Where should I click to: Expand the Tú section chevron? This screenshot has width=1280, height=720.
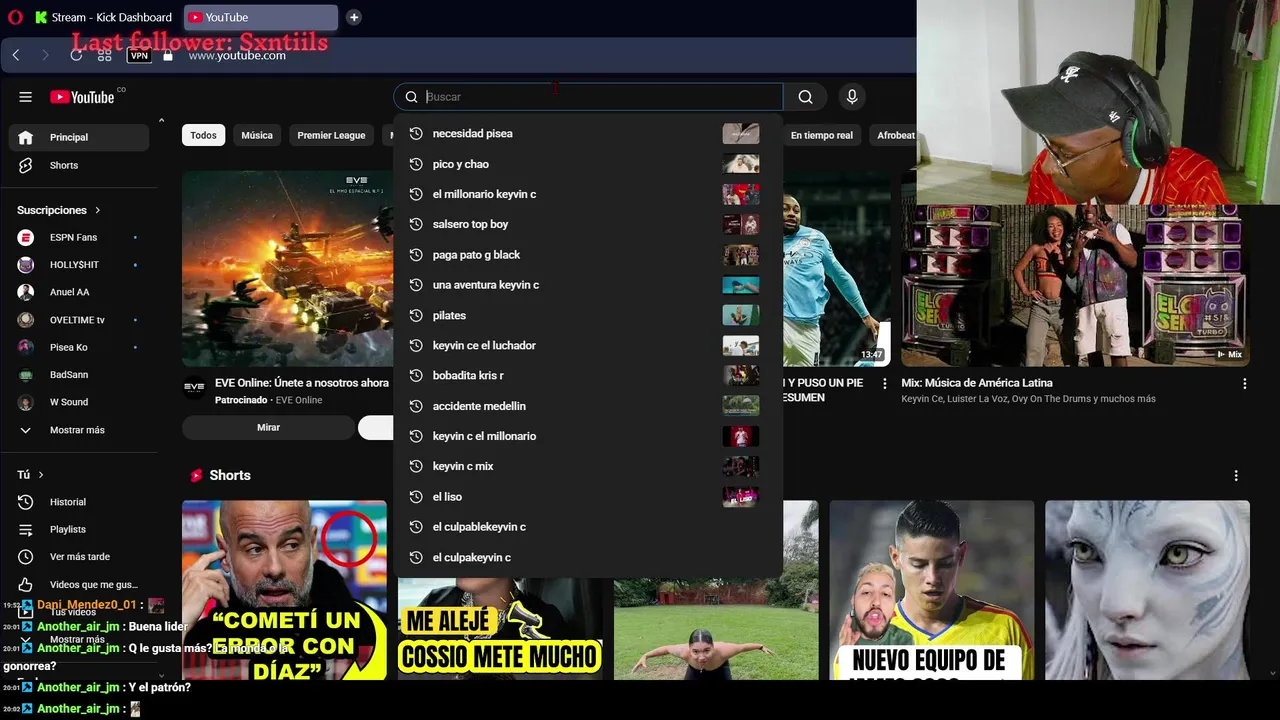pyautogui.click(x=41, y=475)
